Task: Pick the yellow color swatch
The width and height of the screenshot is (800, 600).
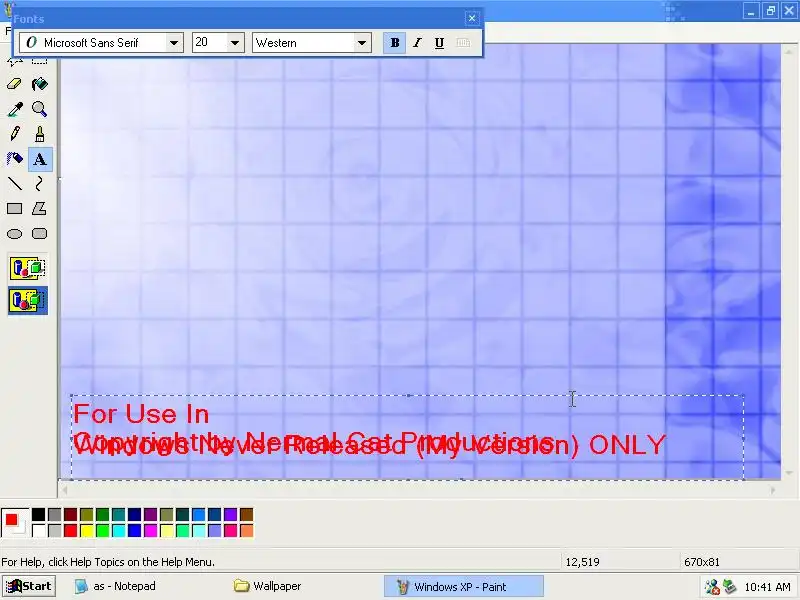Action: pos(86,531)
